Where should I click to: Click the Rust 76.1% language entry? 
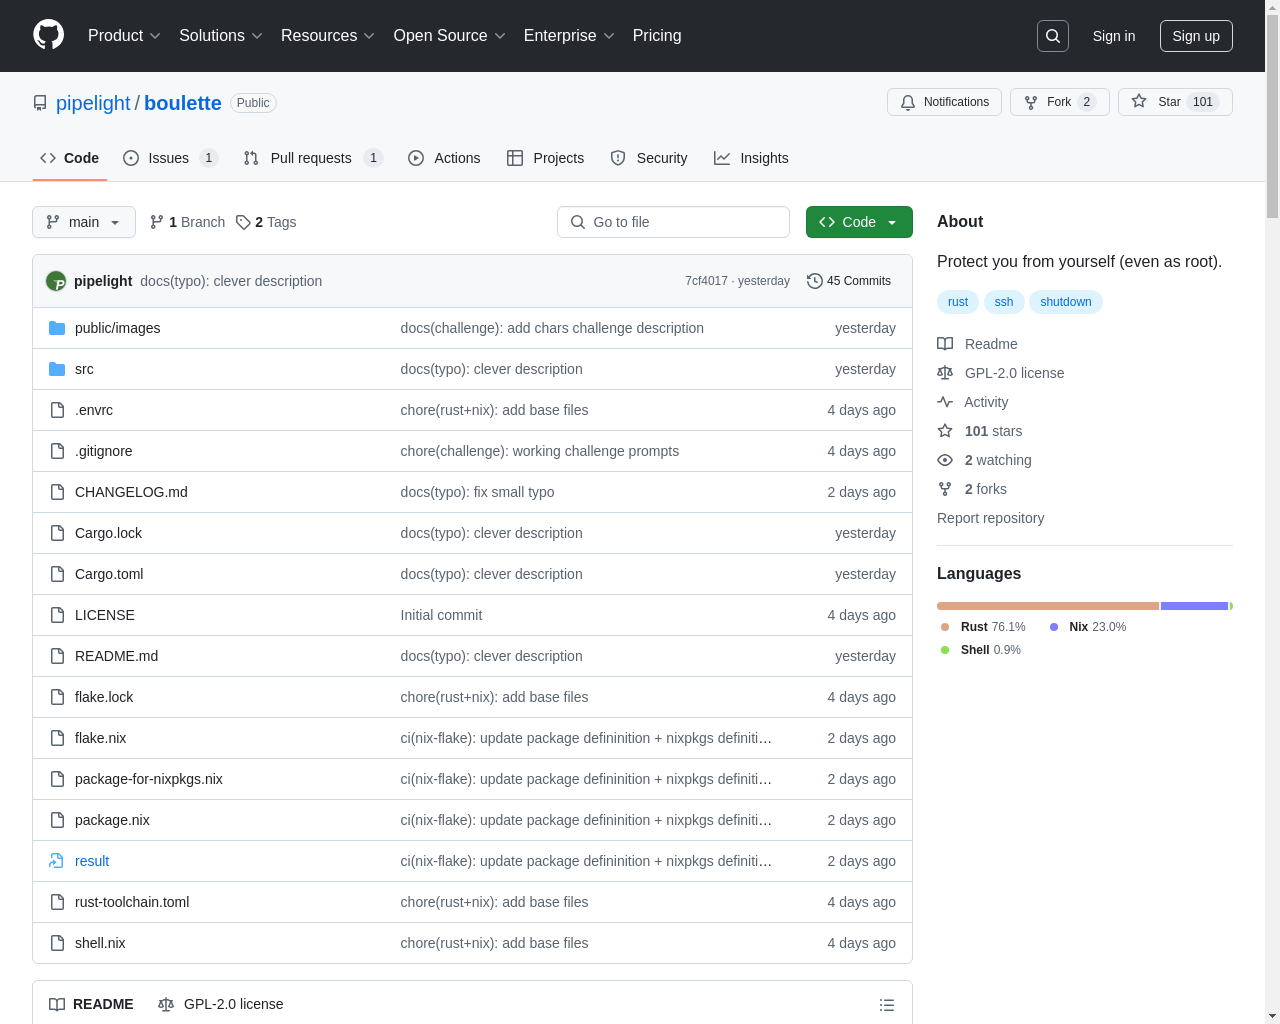pos(983,627)
